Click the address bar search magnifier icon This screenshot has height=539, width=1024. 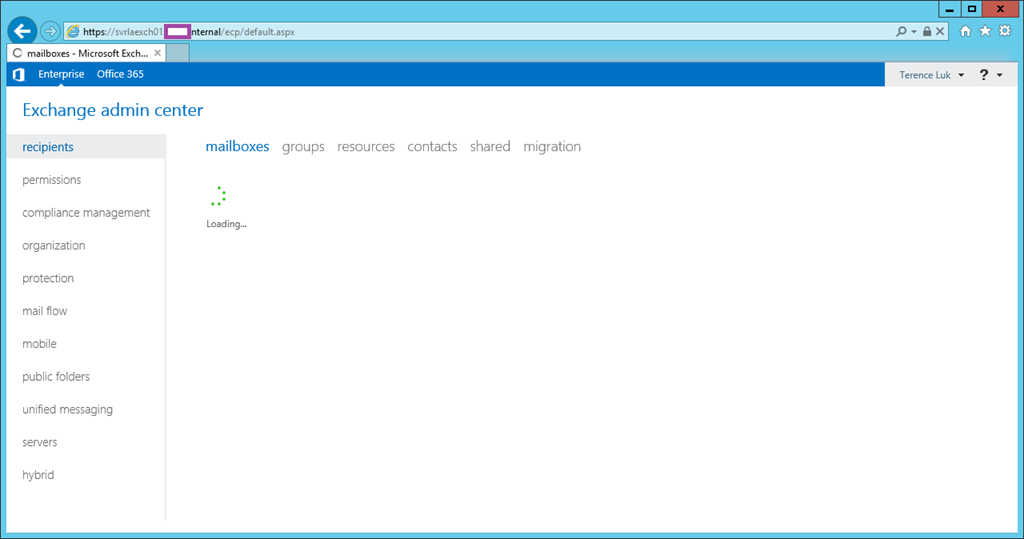(901, 31)
